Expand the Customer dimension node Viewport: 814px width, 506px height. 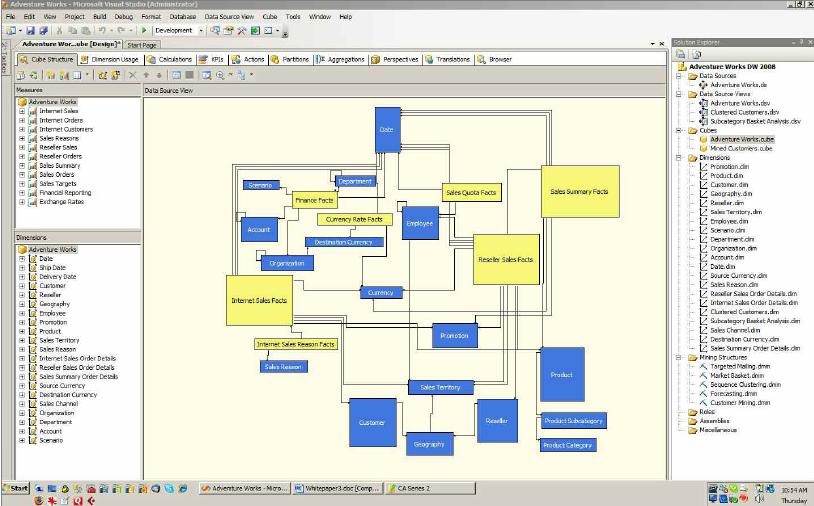(22, 286)
